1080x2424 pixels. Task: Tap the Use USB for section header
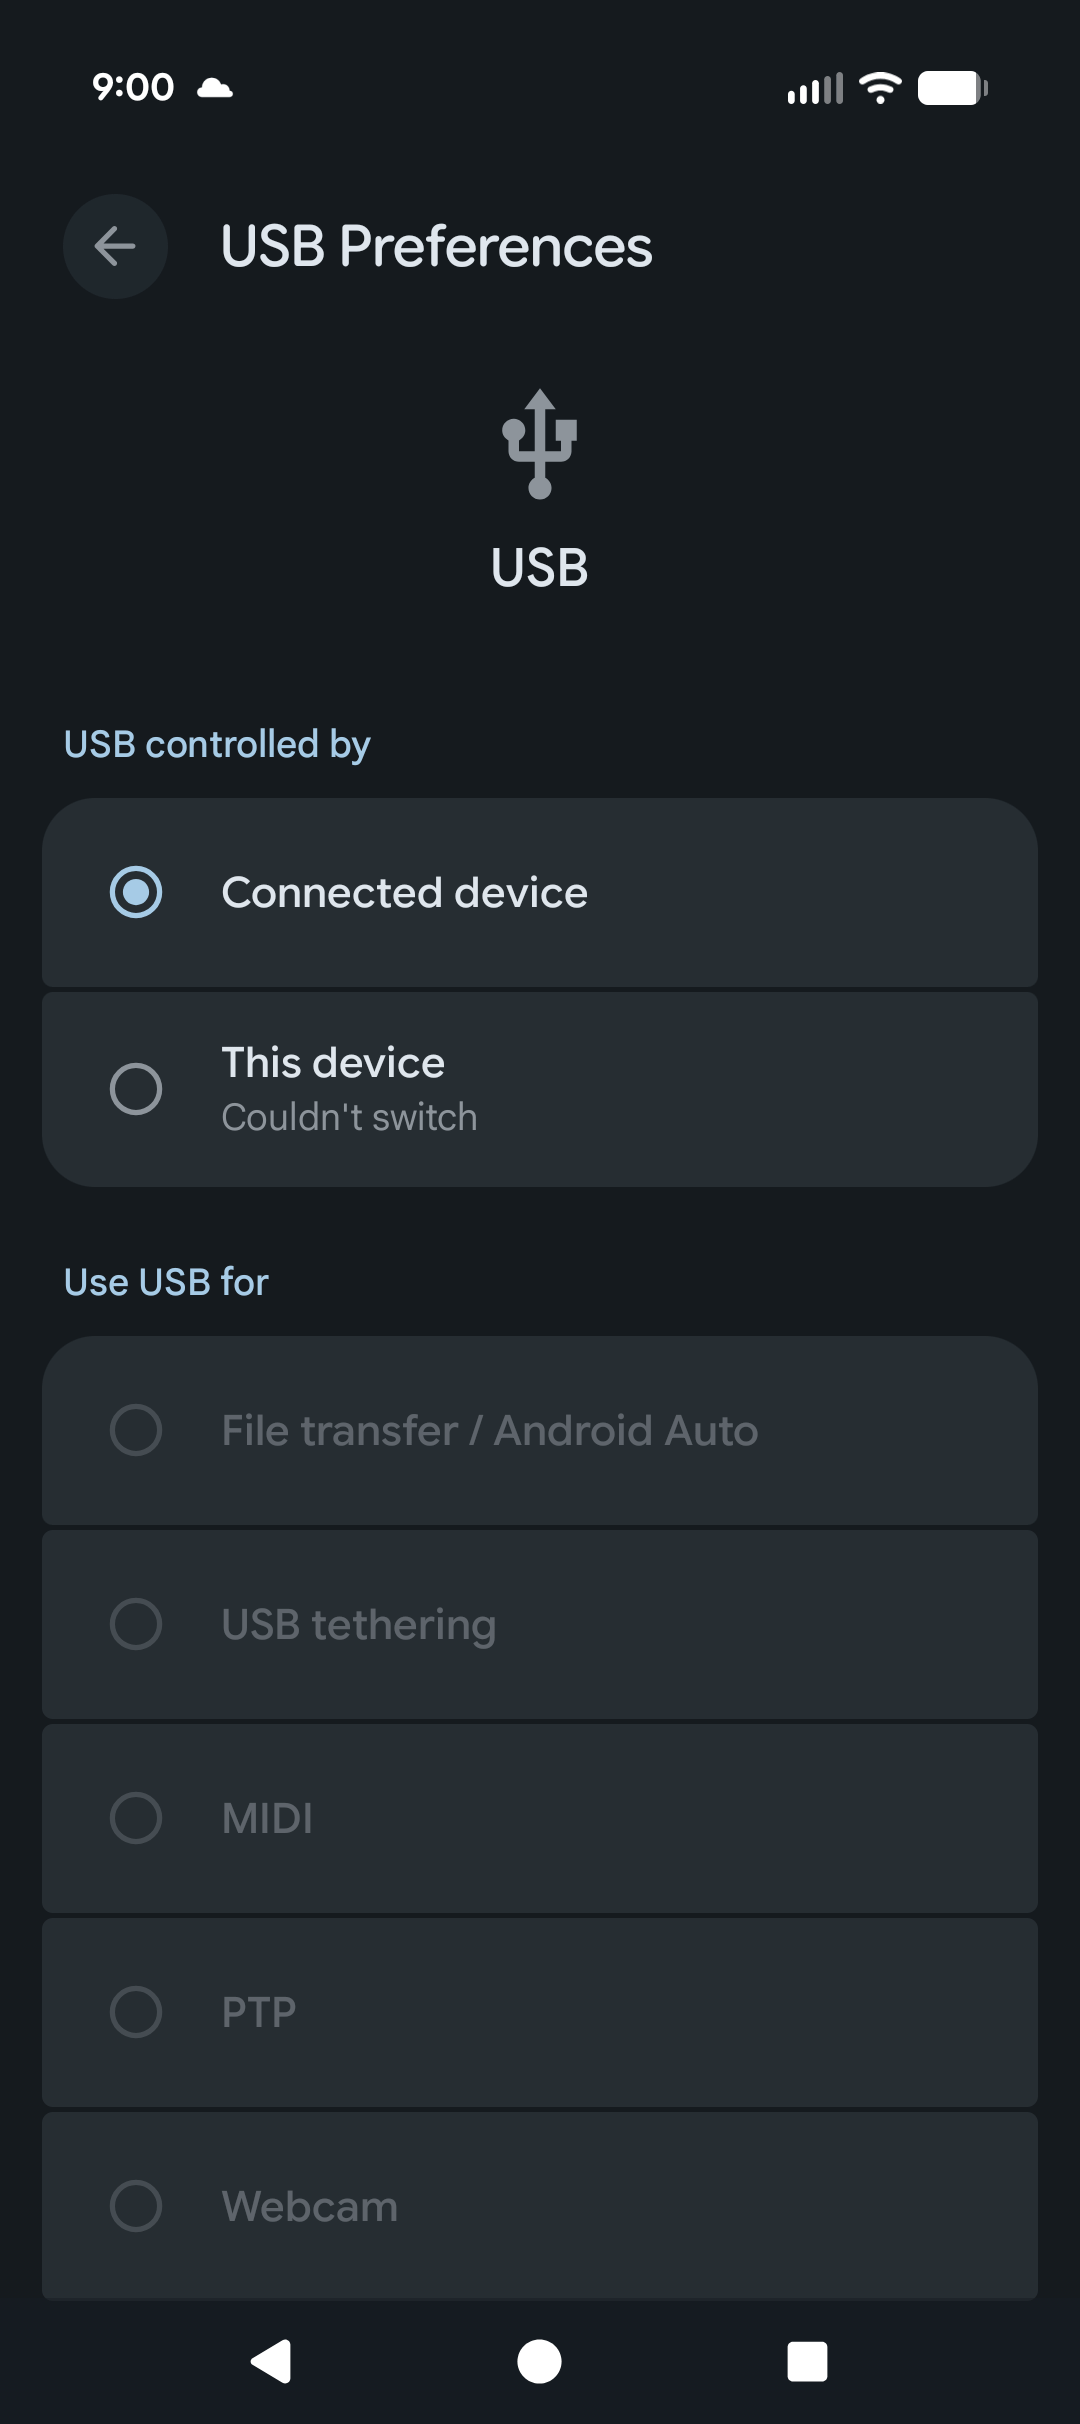click(x=166, y=1282)
